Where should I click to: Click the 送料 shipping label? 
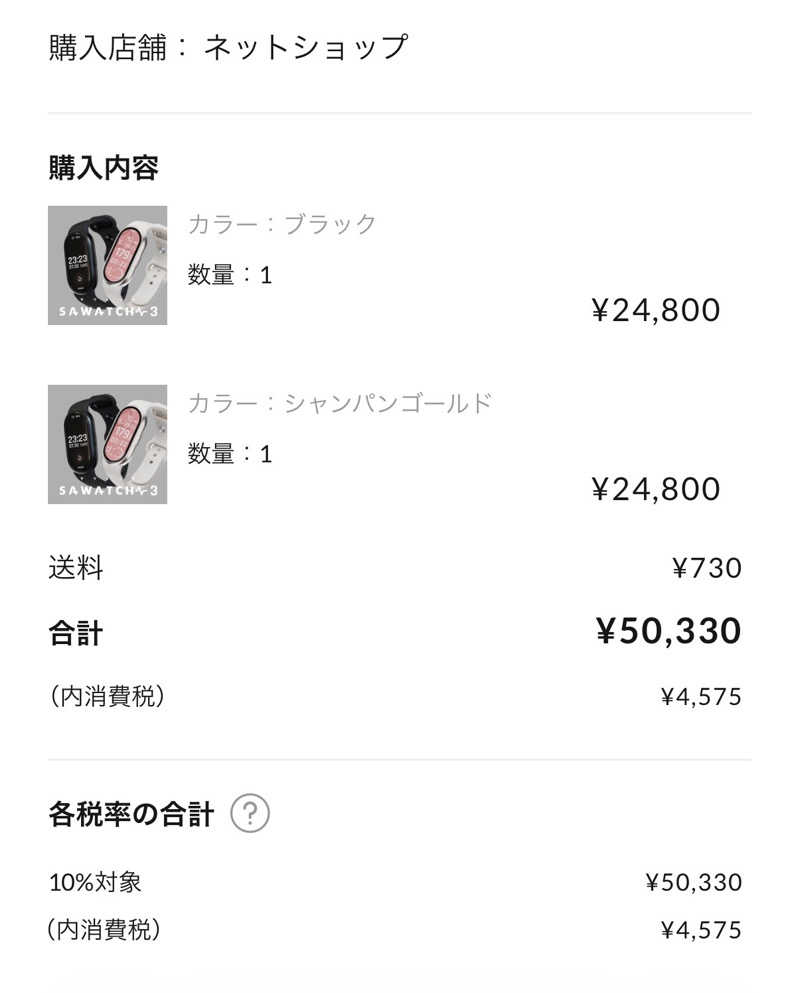tap(76, 568)
